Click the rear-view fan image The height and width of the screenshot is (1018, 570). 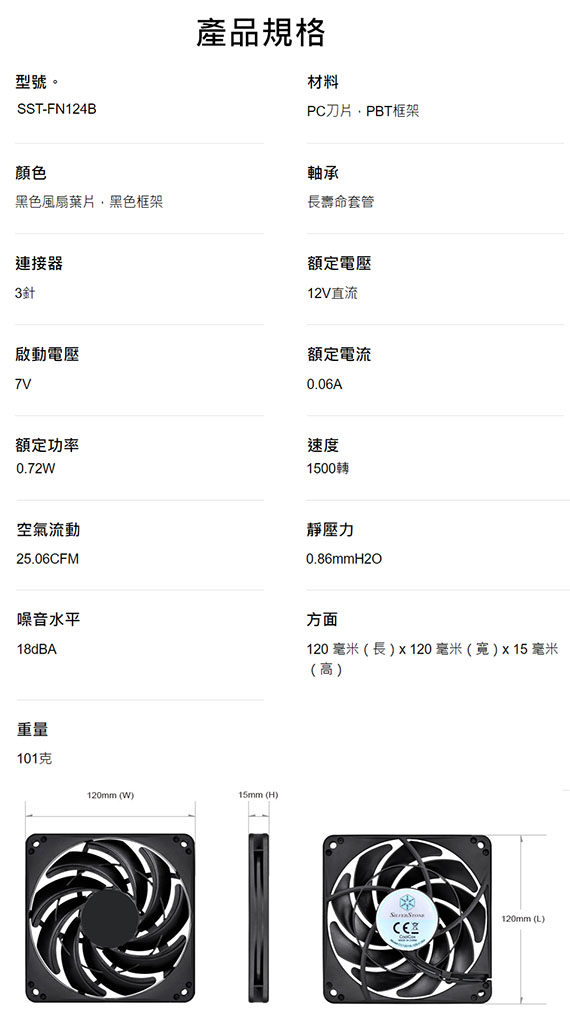407,919
